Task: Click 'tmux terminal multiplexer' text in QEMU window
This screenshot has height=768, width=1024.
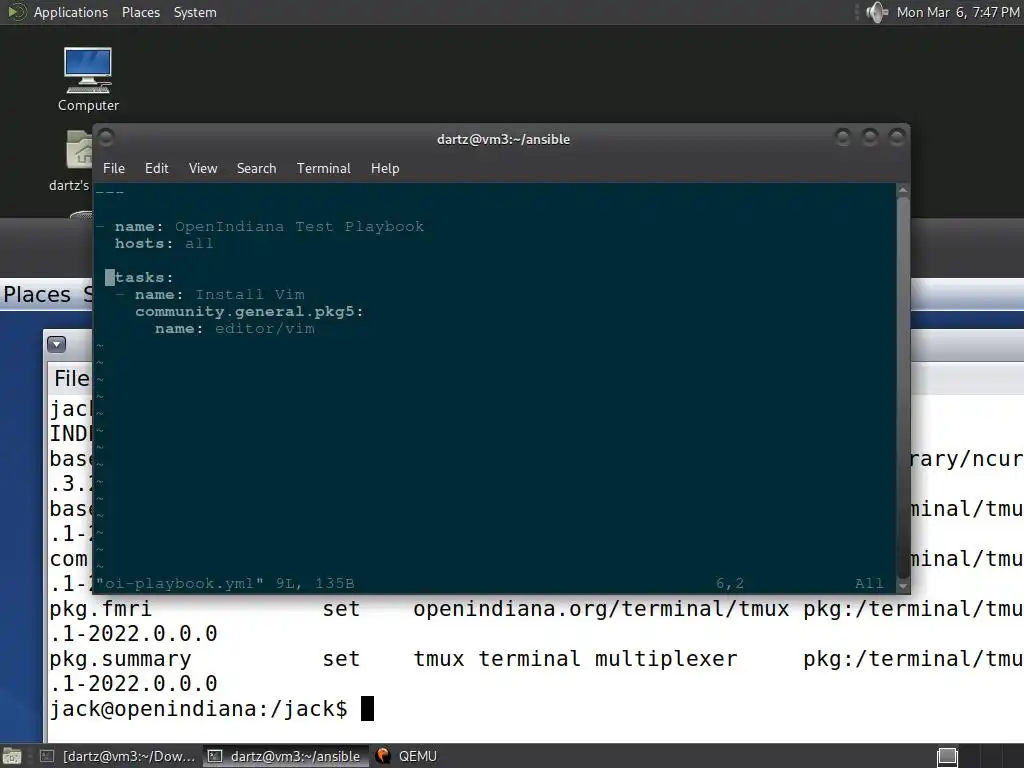Action: pos(575,659)
